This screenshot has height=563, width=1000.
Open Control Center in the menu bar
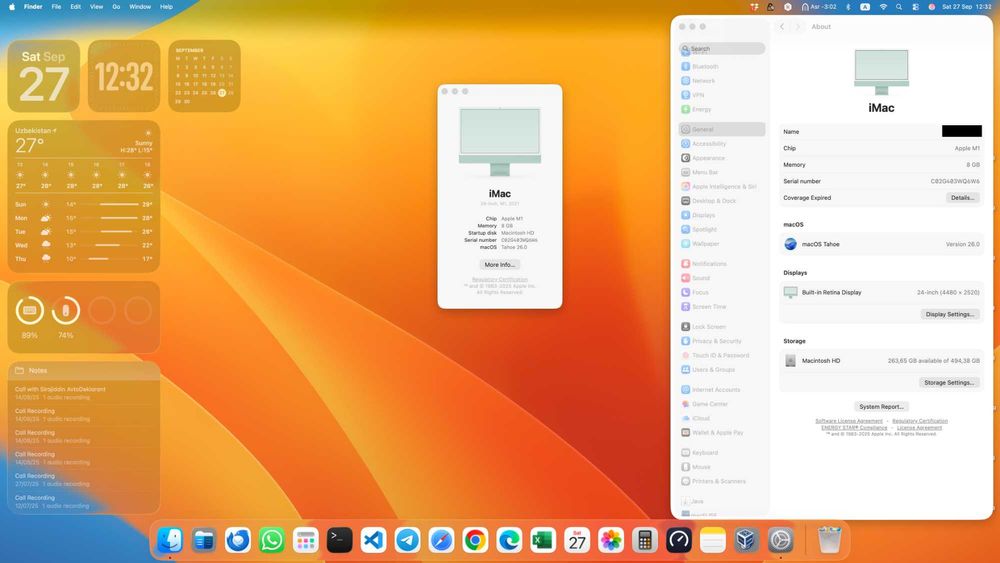tap(915, 6)
